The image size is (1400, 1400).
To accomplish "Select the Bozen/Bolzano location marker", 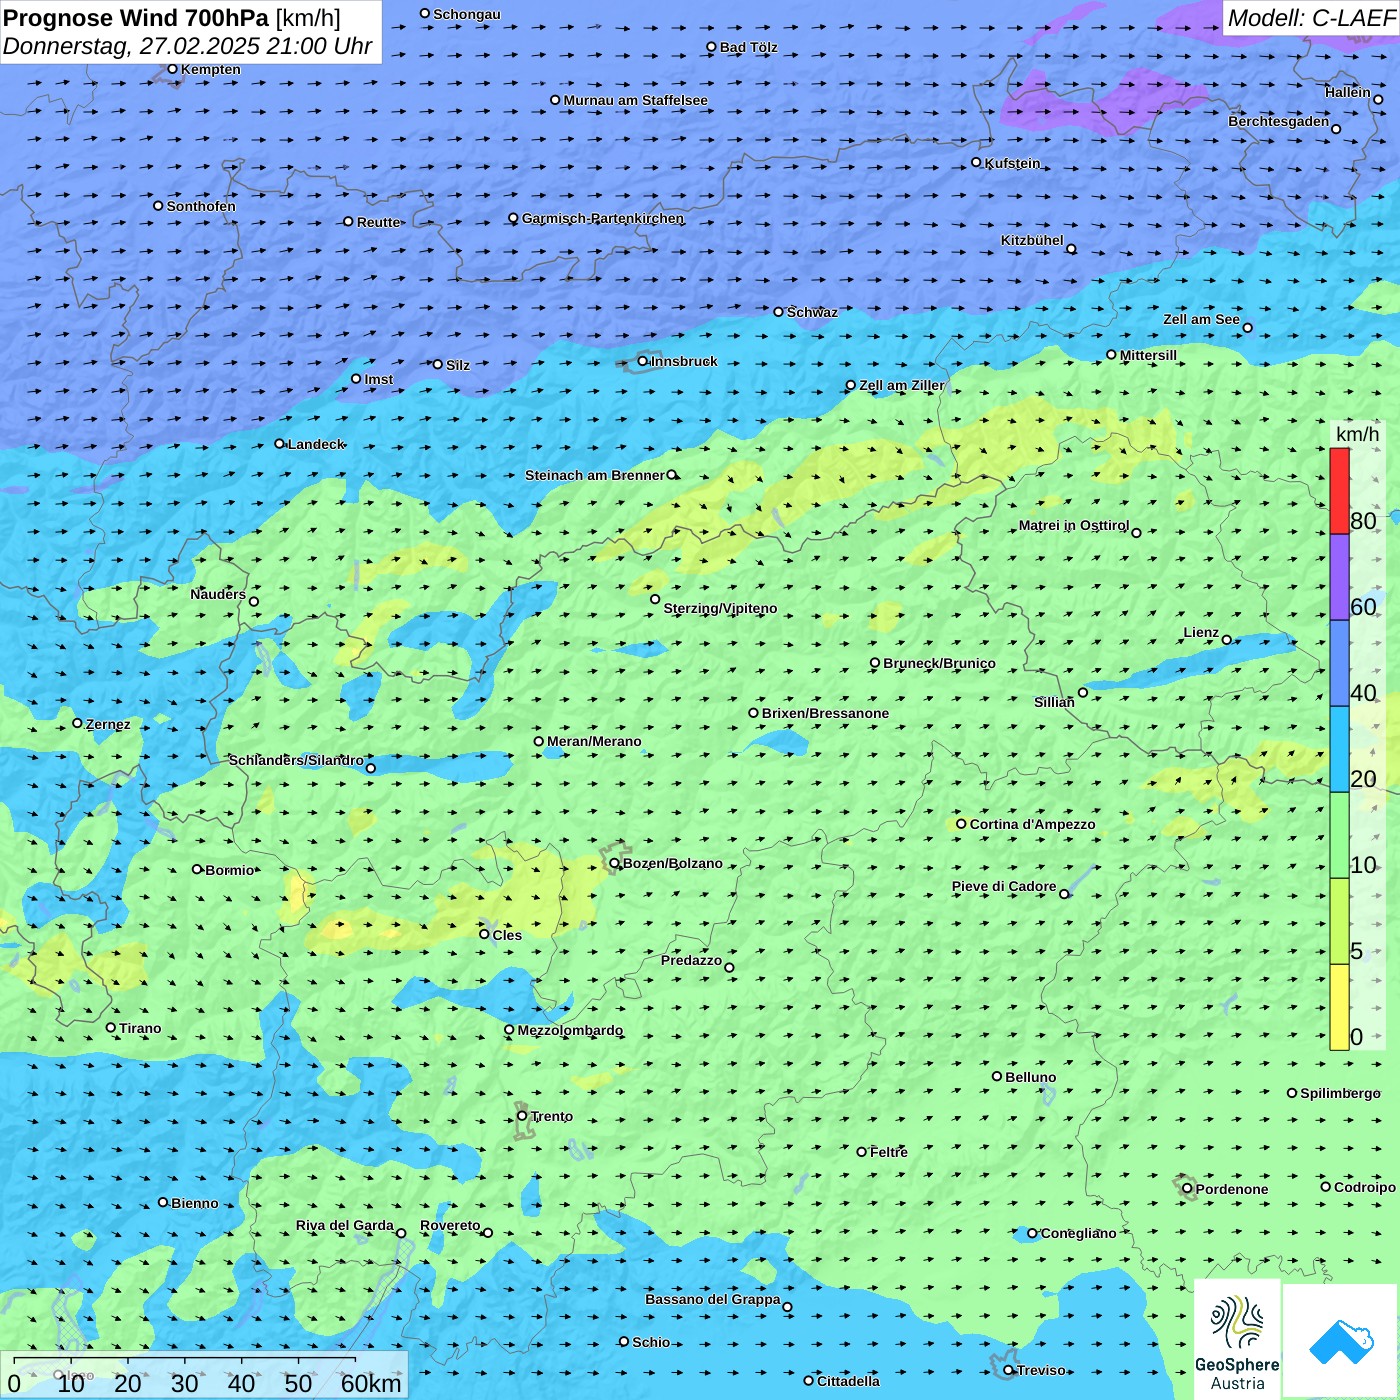I will (x=614, y=863).
